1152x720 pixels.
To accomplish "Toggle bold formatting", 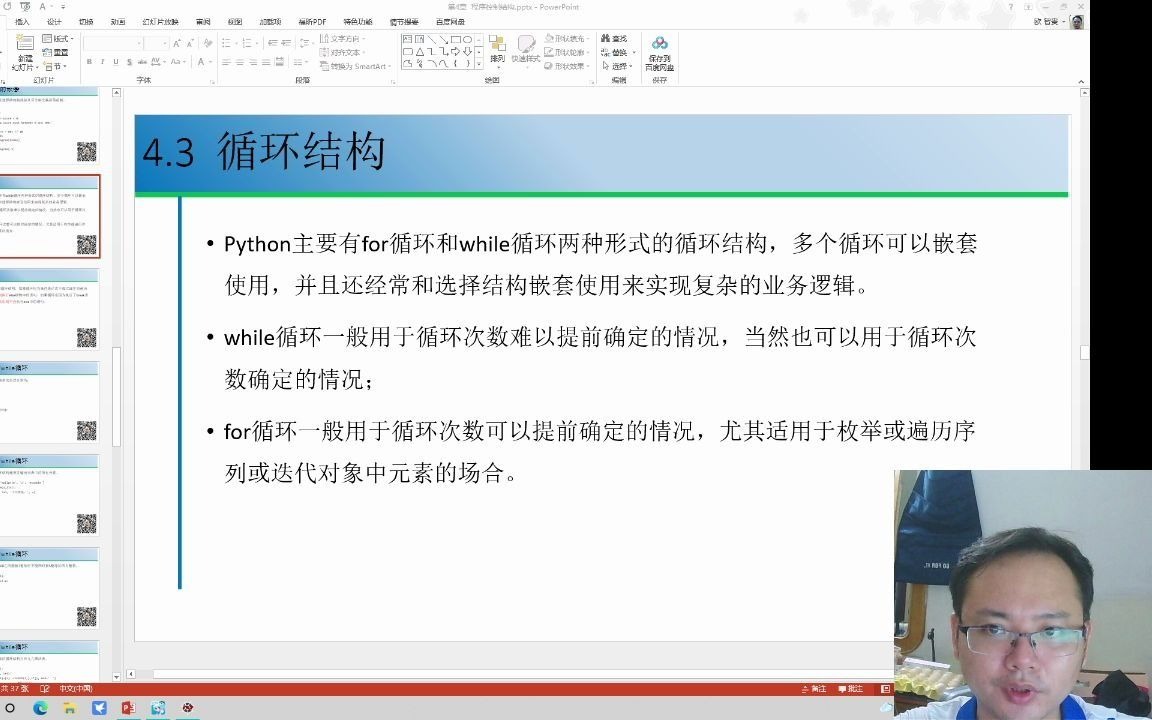I will click(x=88, y=60).
